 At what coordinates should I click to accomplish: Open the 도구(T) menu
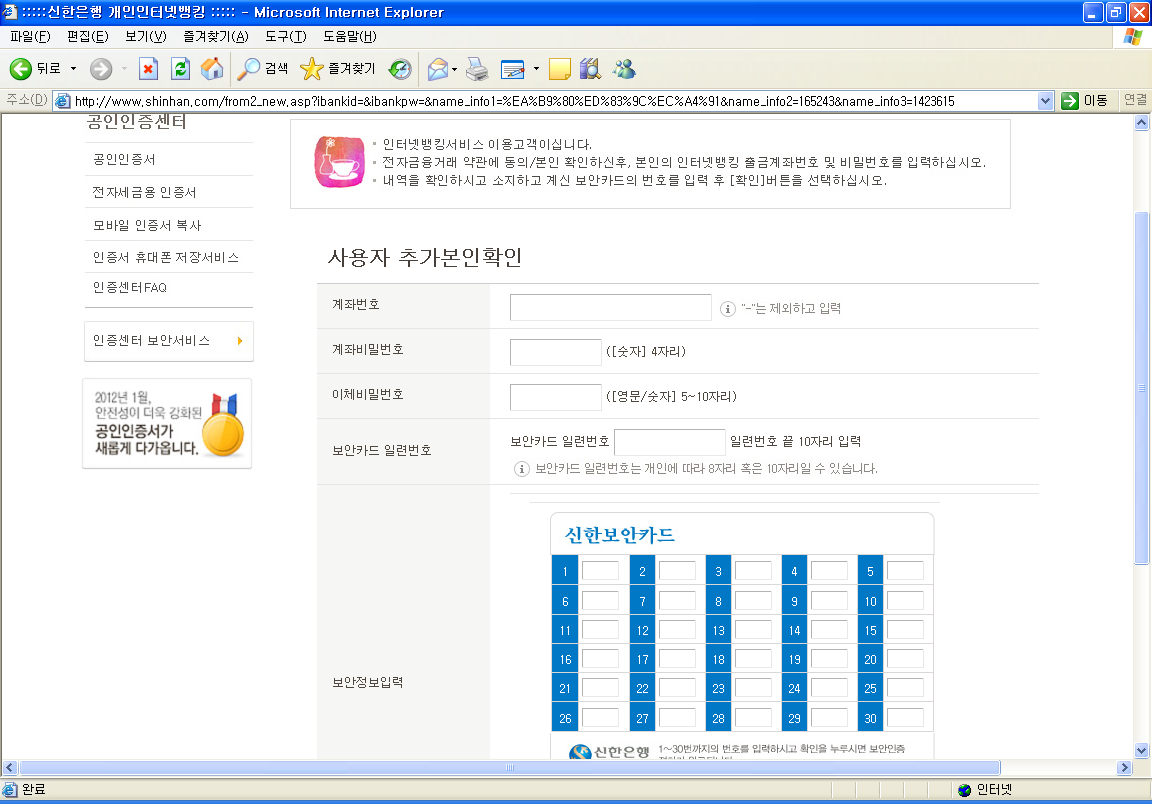click(x=286, y=37)
